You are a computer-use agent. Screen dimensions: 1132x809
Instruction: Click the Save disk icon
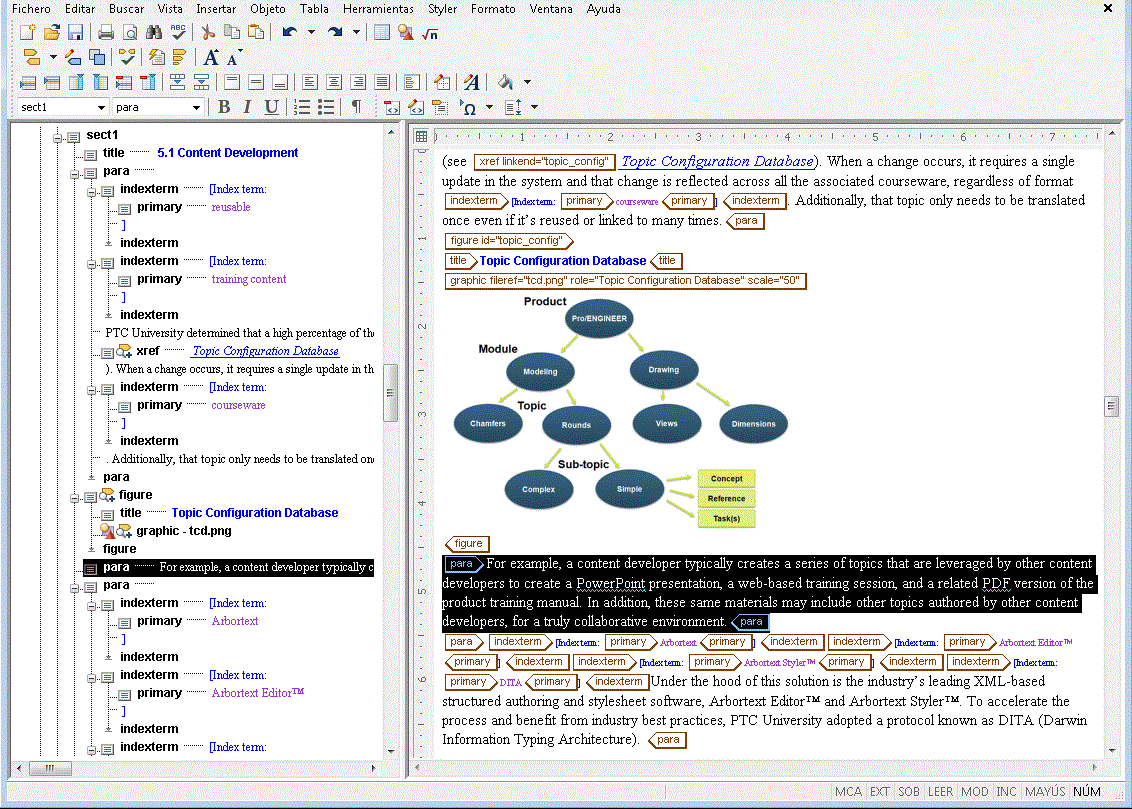[75, 32]
